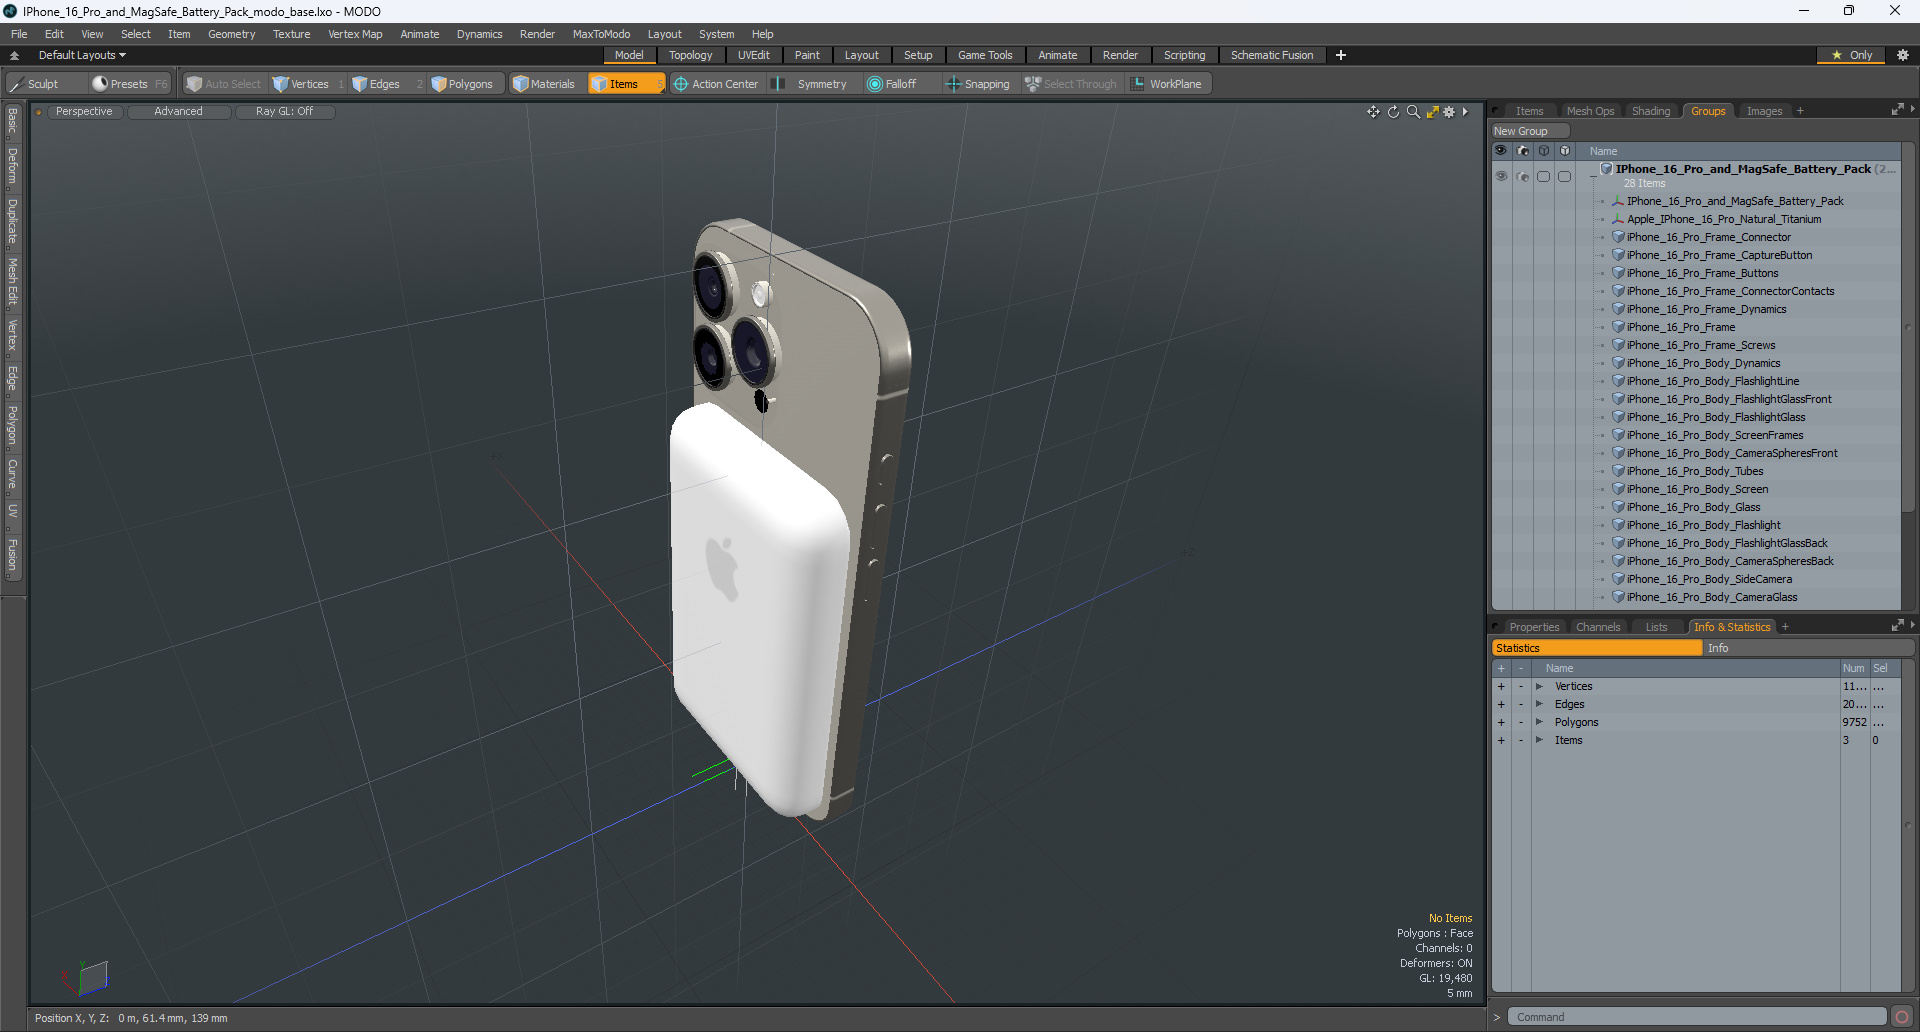1920x1032 pixels.
Task: Click the render camera column header
Action: pyautogui.click(x=1523, y=151)
